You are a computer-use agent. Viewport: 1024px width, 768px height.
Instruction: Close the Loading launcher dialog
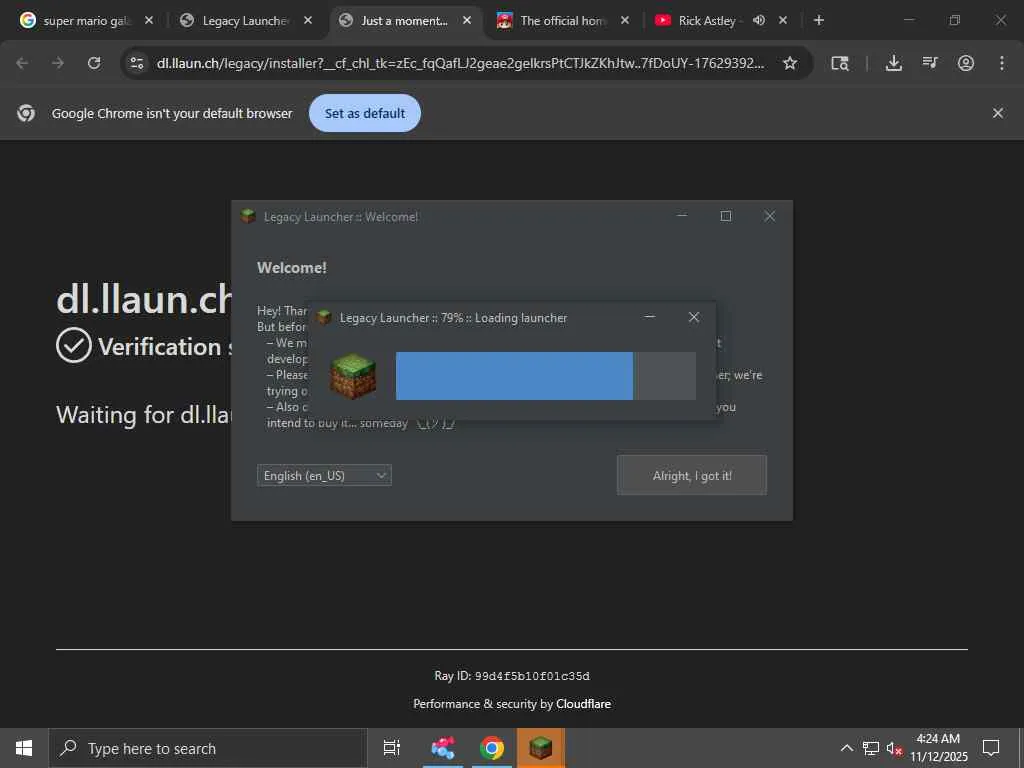pyautogui.click(x=694, y=317)
